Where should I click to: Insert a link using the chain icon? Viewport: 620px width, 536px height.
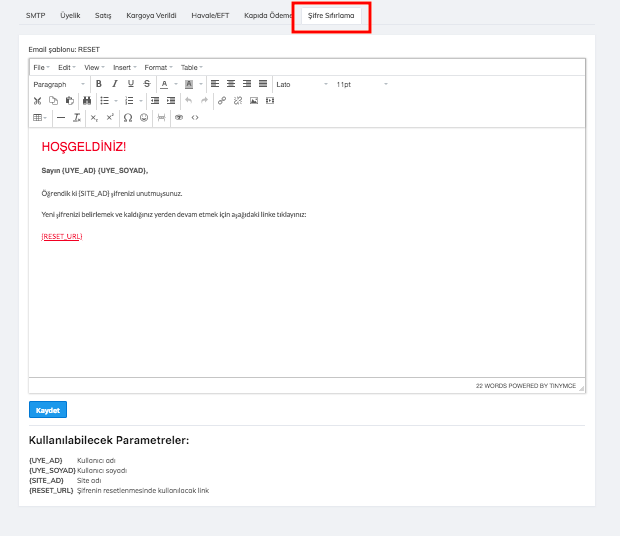tap(222, 101)
